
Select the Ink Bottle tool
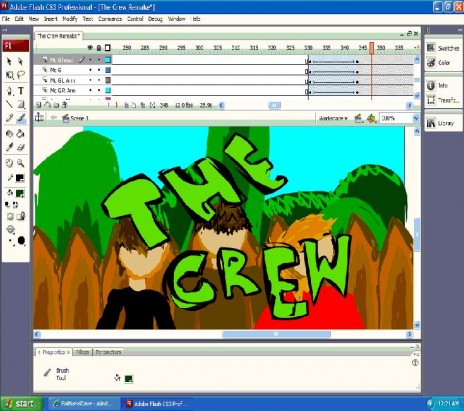9,133
